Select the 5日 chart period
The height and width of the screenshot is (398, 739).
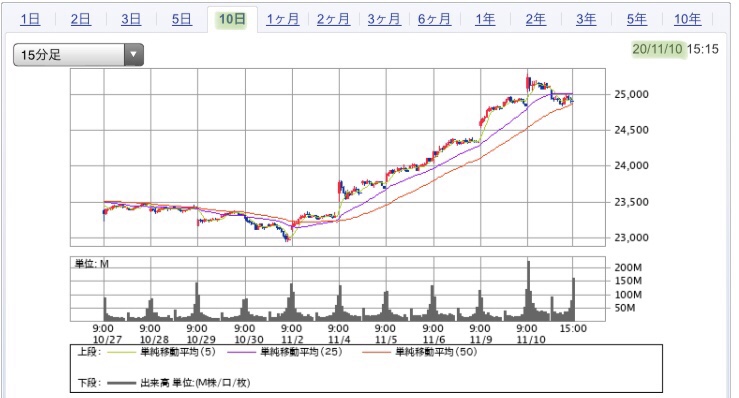click(x=181, y=19)
